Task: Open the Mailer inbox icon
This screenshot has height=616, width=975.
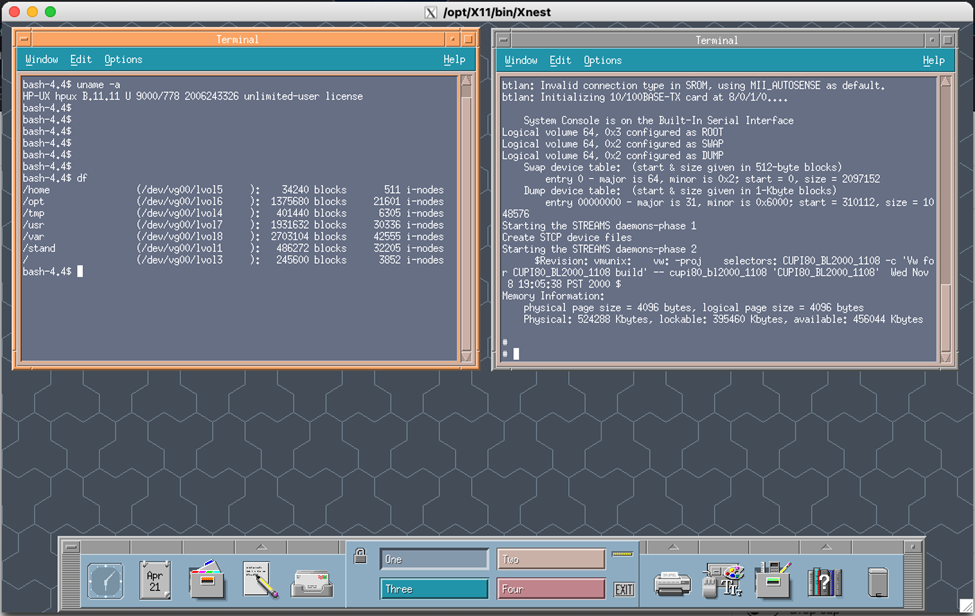Action: 311,582
